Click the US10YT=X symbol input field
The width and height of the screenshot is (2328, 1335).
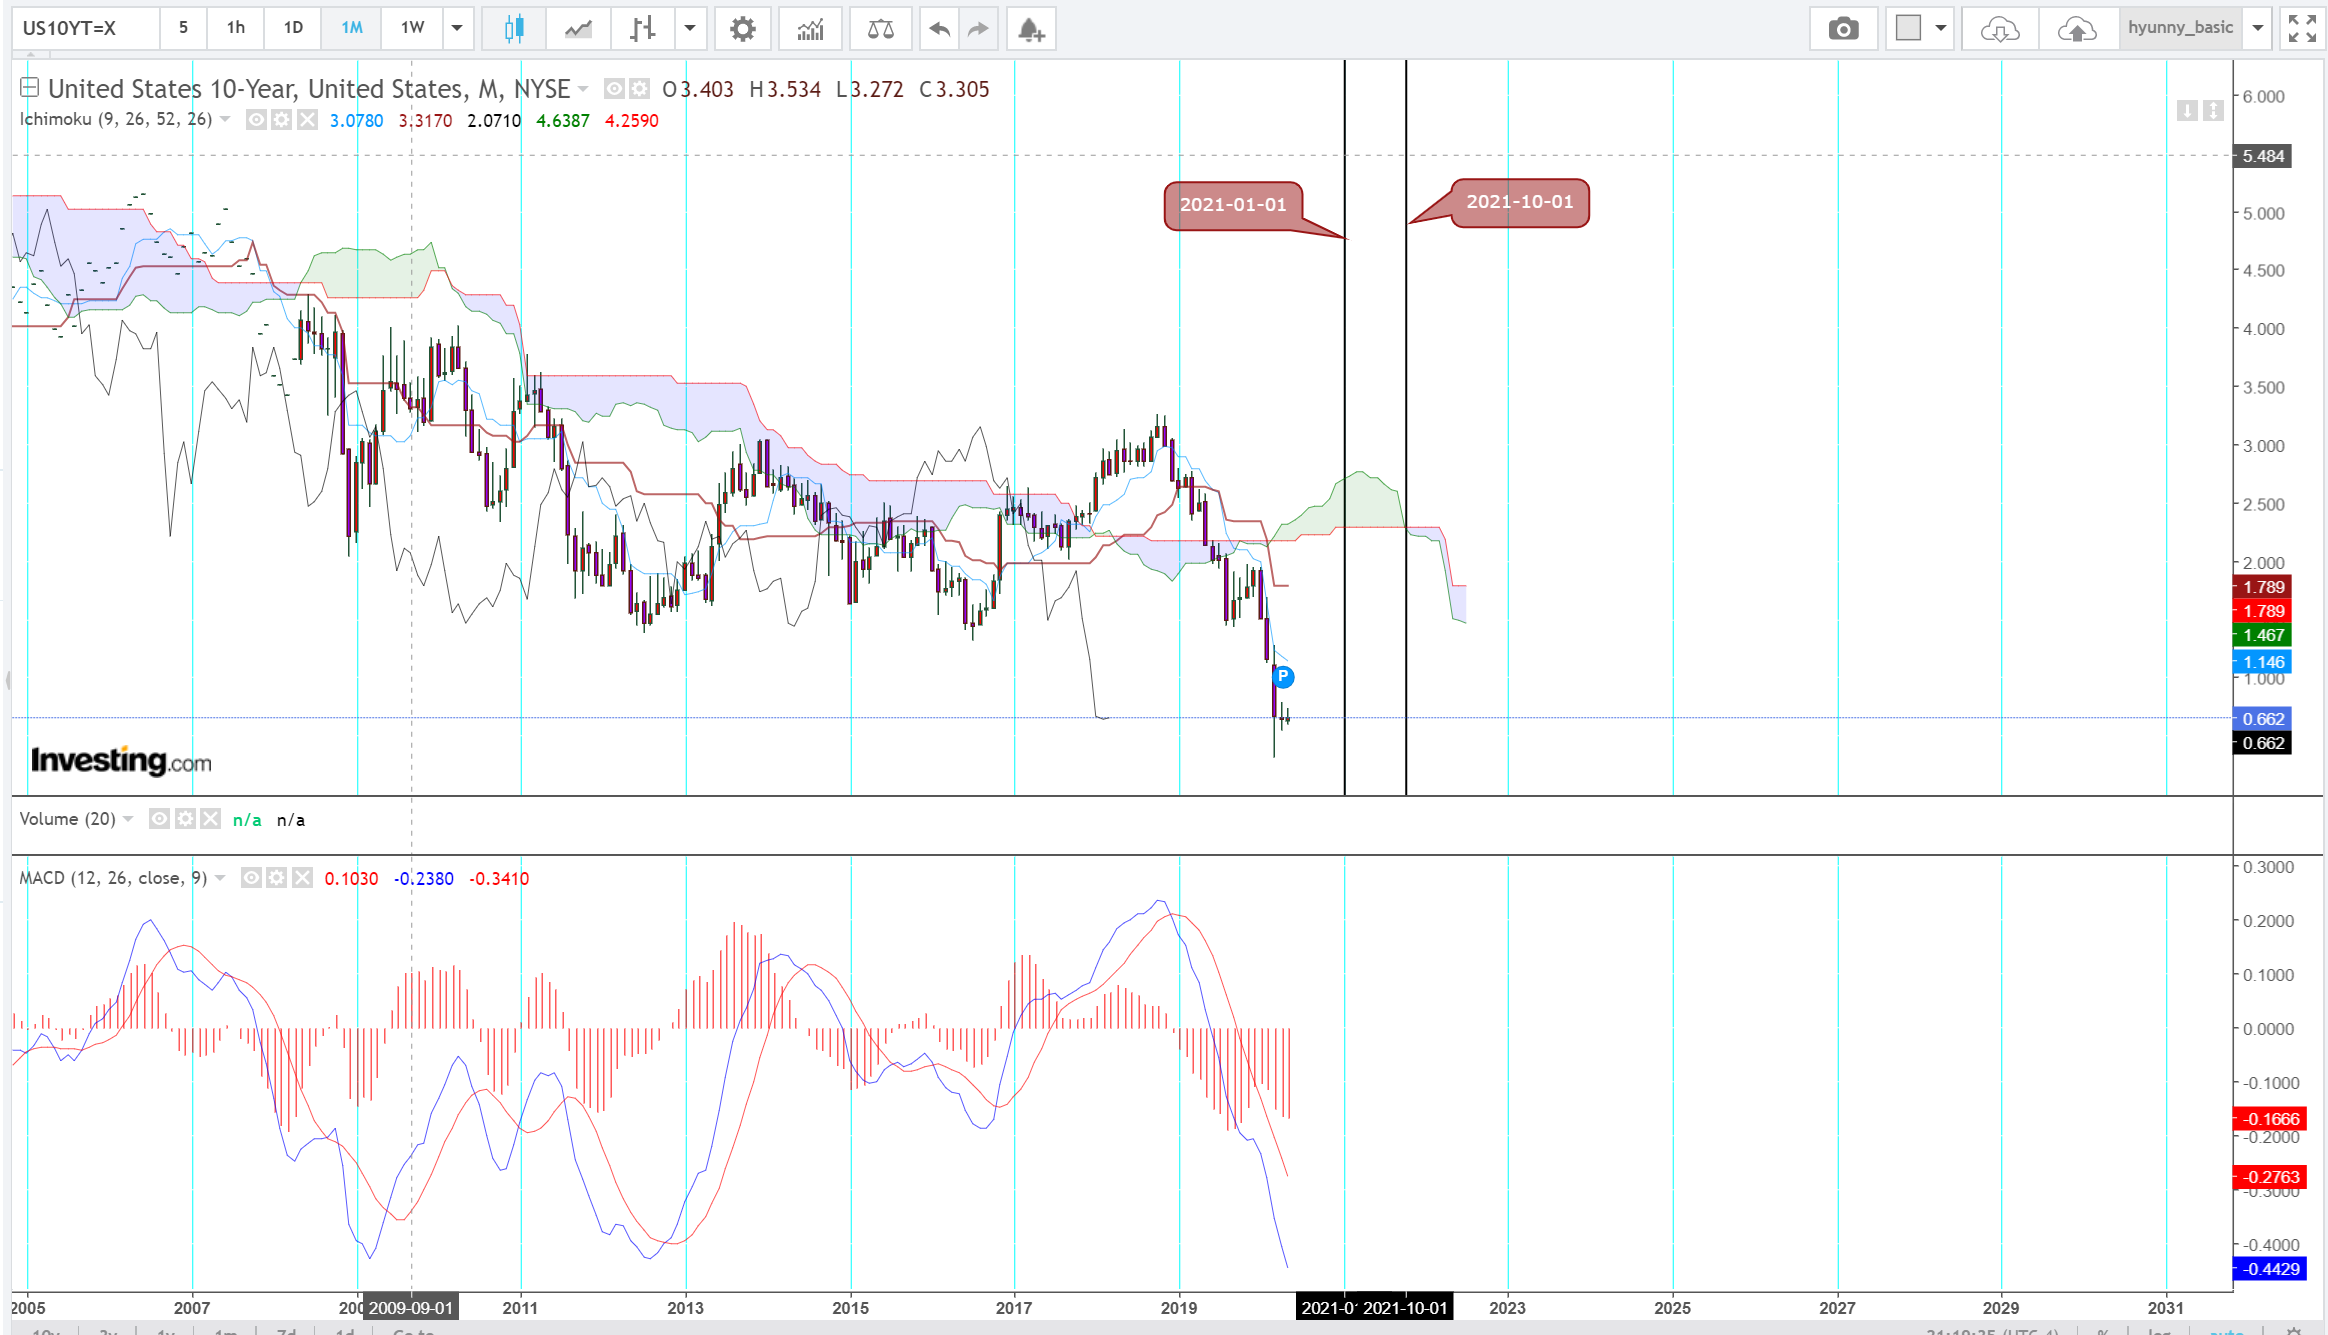click(85, 28)
